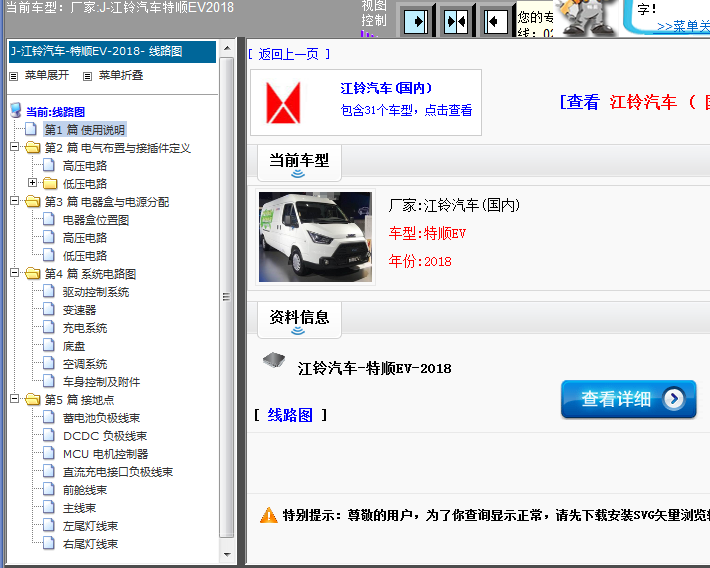This screenshot has width=710, height=568.
Task: Click the red JMC brand logo
Action: point(283,103)
